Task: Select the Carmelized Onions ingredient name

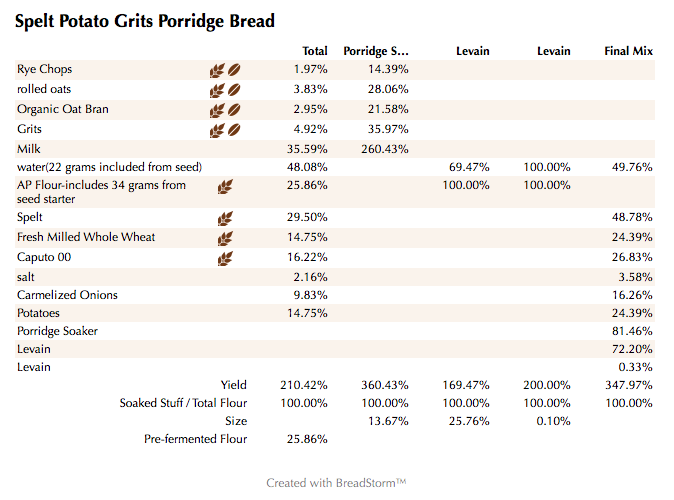Action: pyautogui.click(x=67, y=295)
